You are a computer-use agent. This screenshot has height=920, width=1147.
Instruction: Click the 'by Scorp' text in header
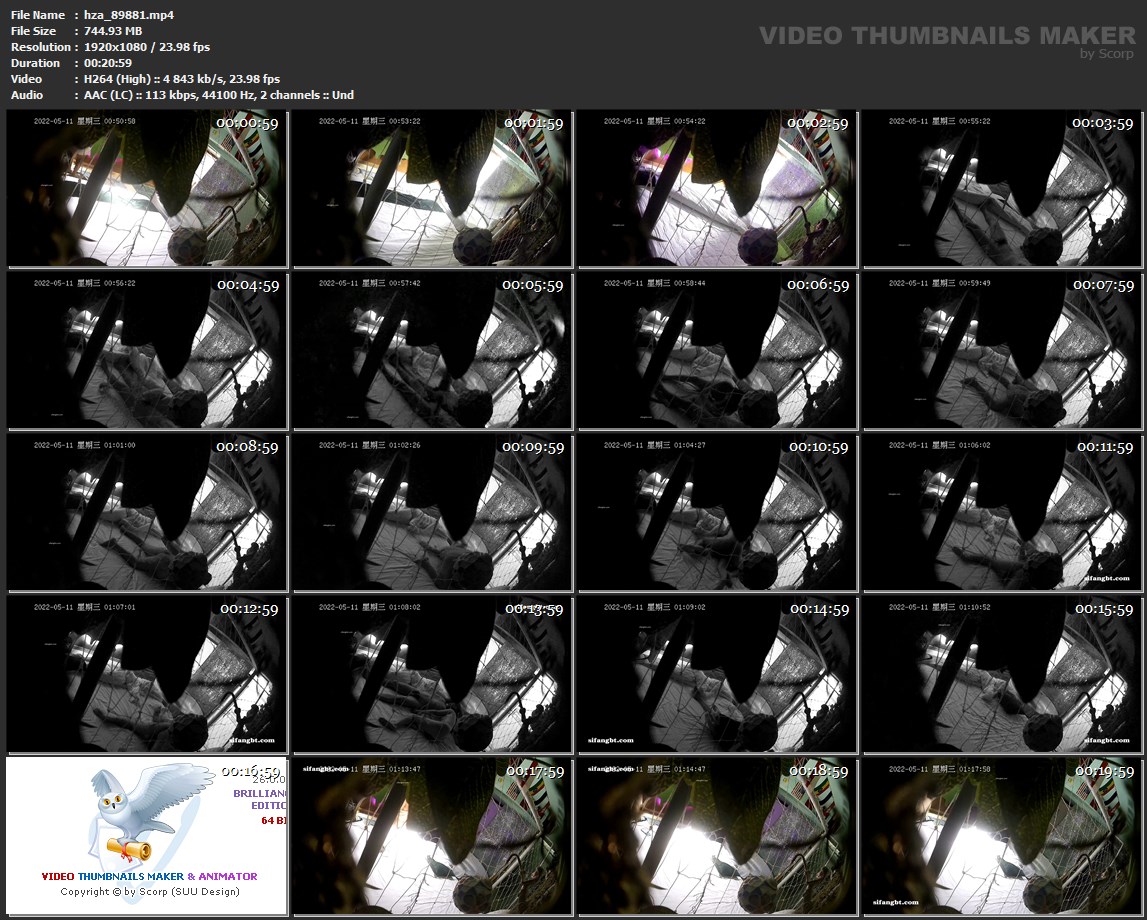pyautogui.click(x=1108, y=55)
